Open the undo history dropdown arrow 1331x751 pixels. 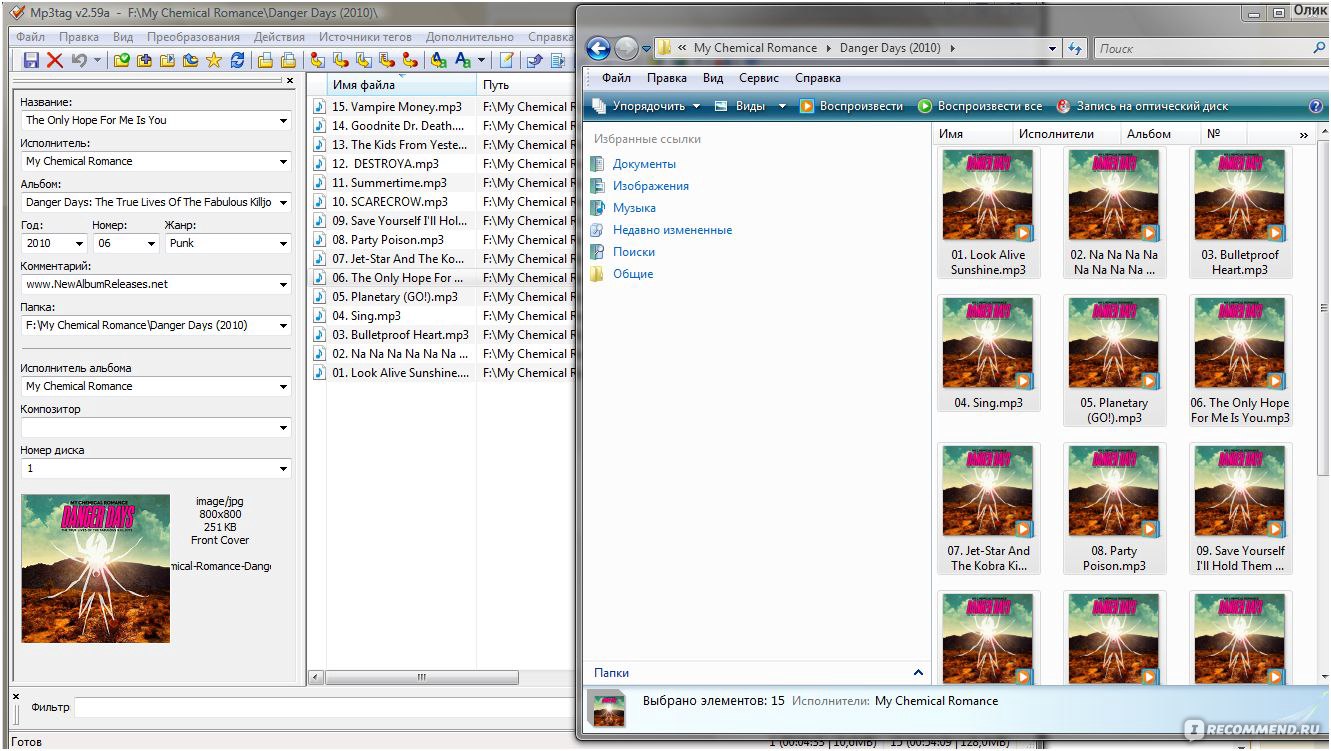tap(97, 60)
